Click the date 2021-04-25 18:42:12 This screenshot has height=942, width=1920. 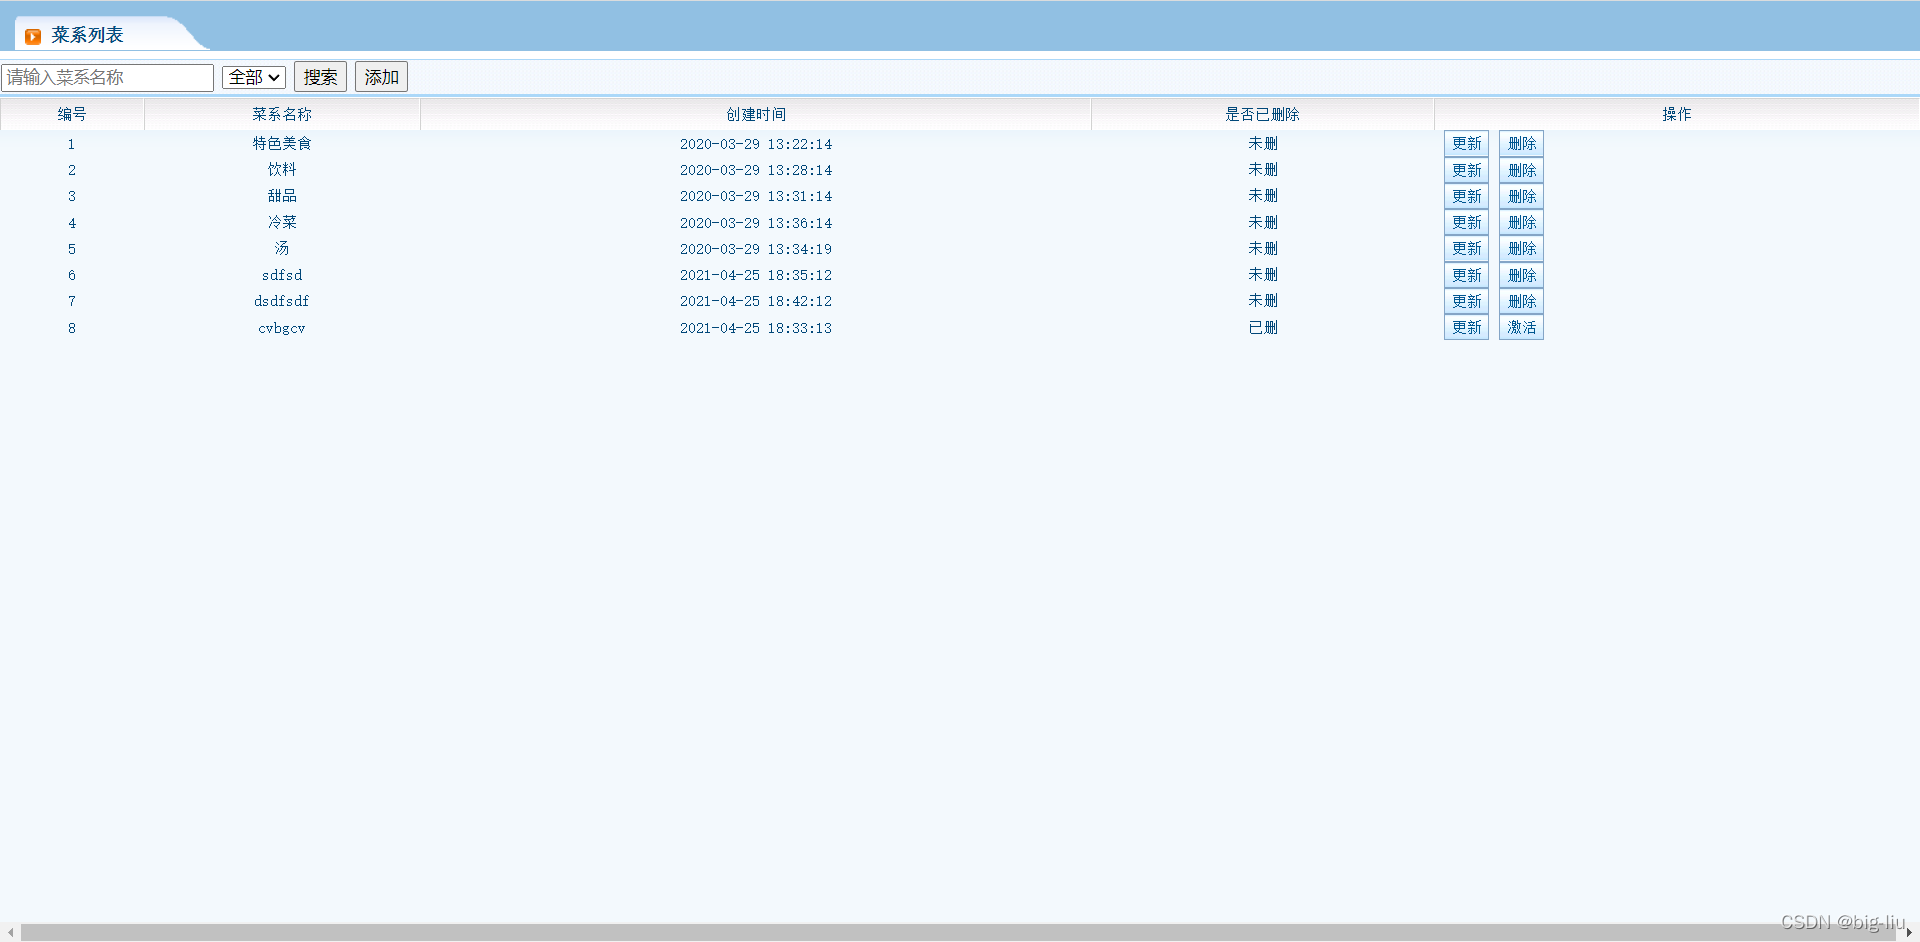click(756, 301)
